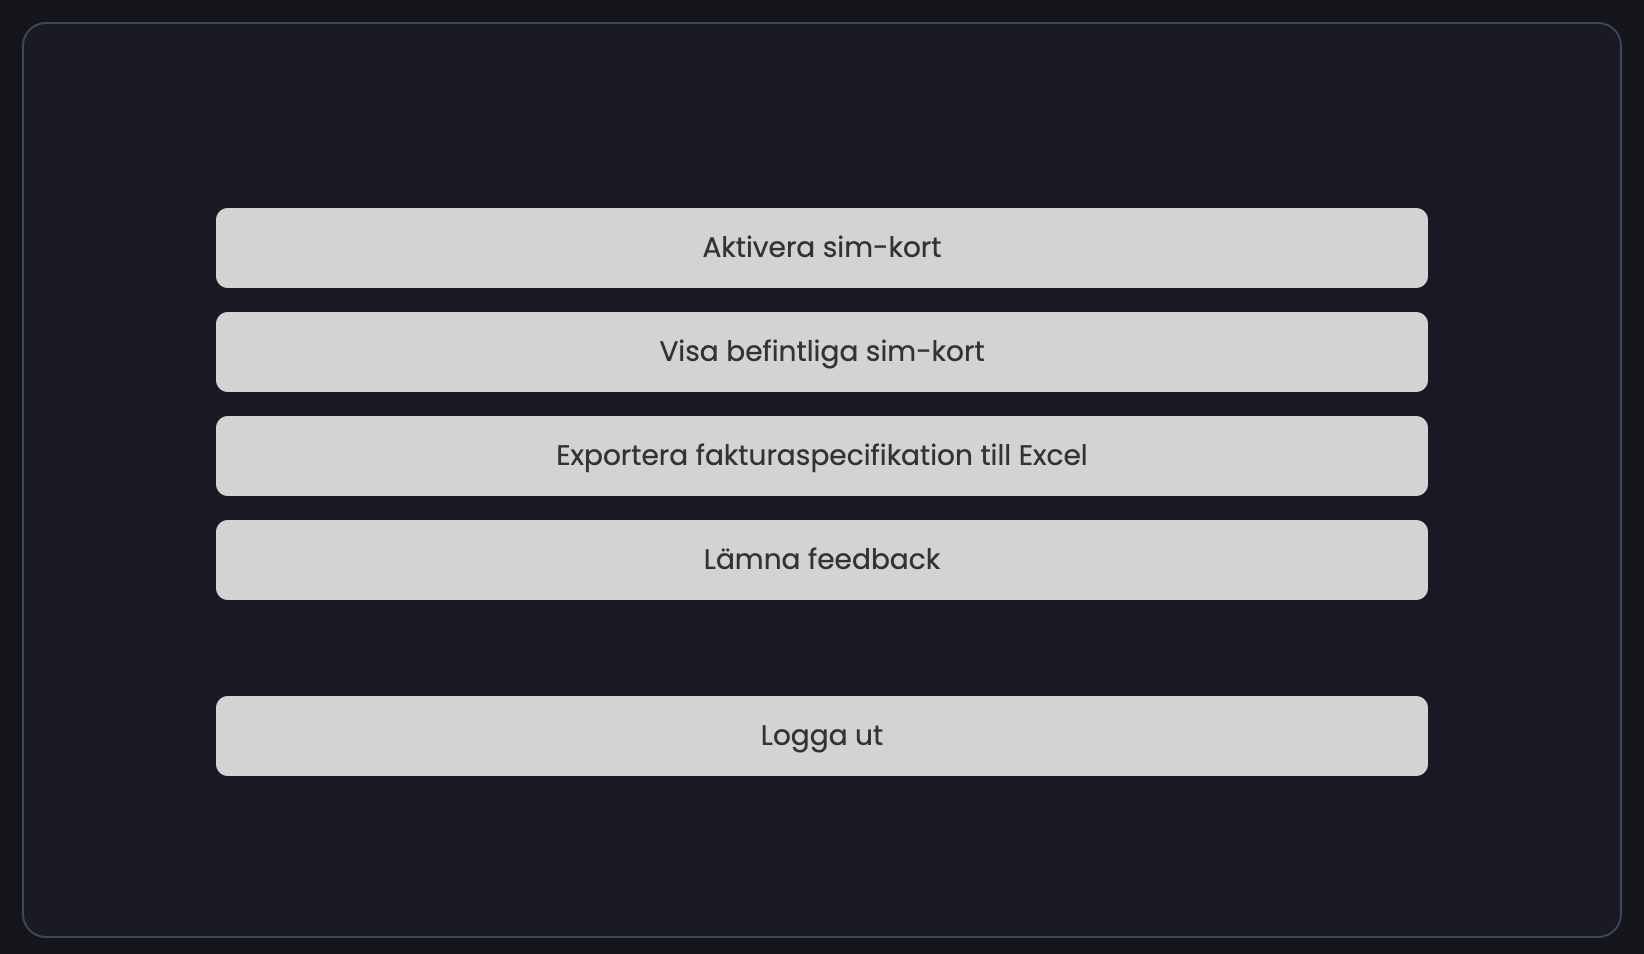Click the Aktivera sim-kort button
Image resolution: width=1644 pixels, height=954 pixels.
click(x=821, y=248)
